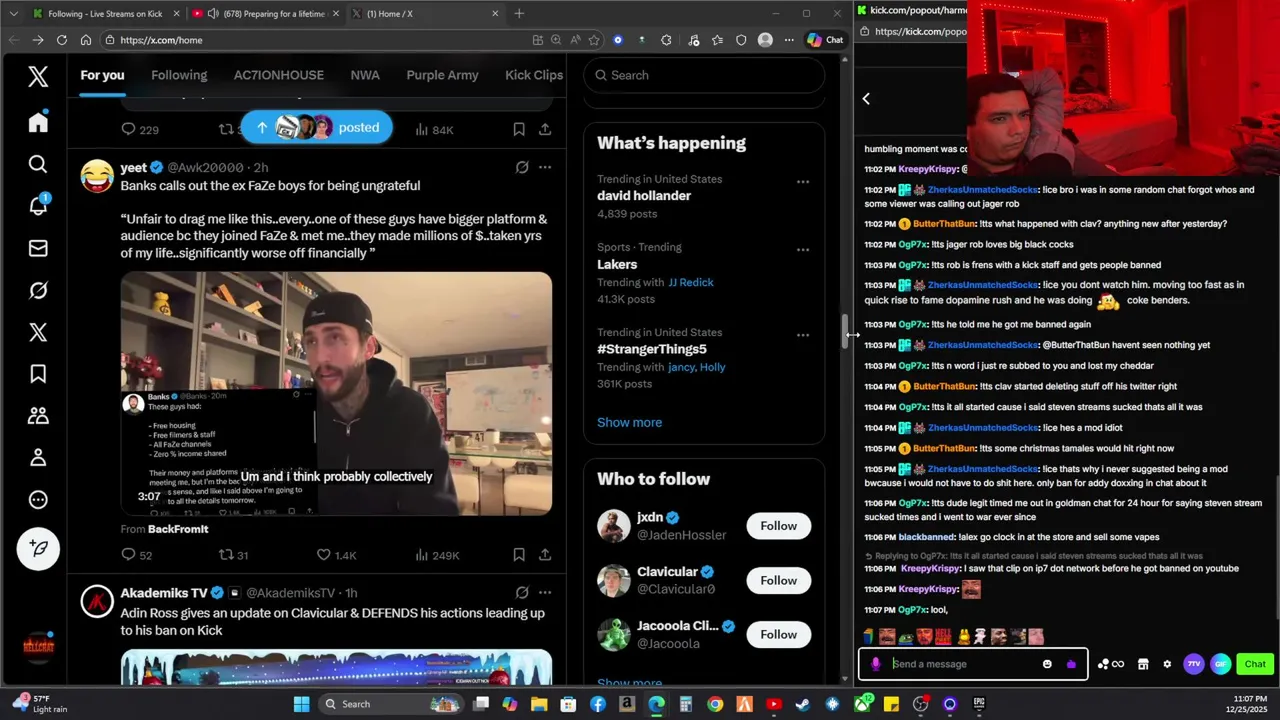View analytics of yeet's post 249K

[438, 555]
